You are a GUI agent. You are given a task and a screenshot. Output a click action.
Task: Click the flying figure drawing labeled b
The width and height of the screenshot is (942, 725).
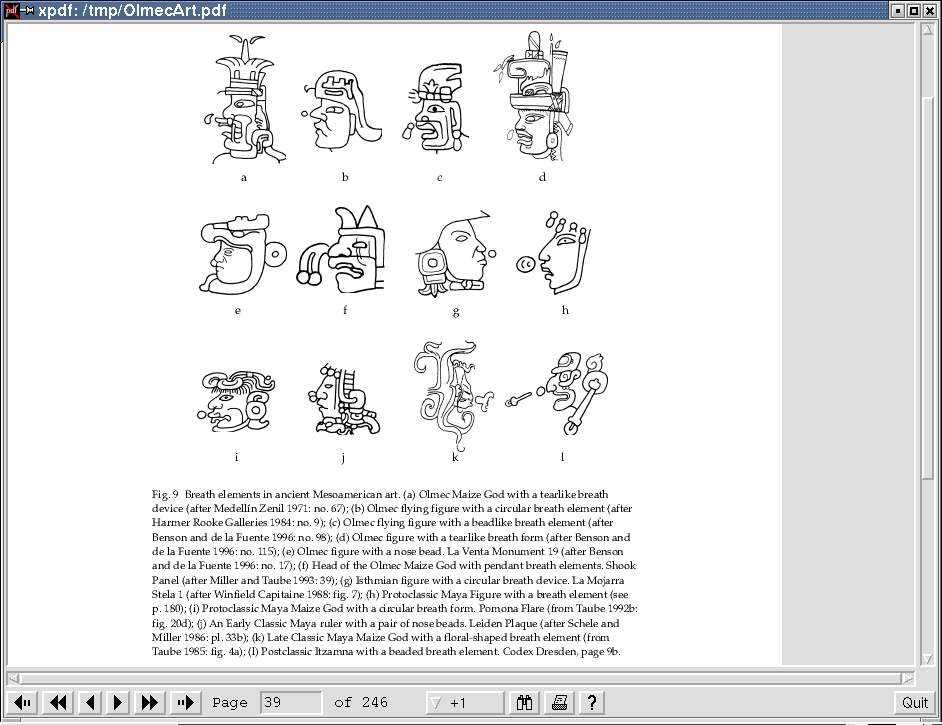(341, 110)
